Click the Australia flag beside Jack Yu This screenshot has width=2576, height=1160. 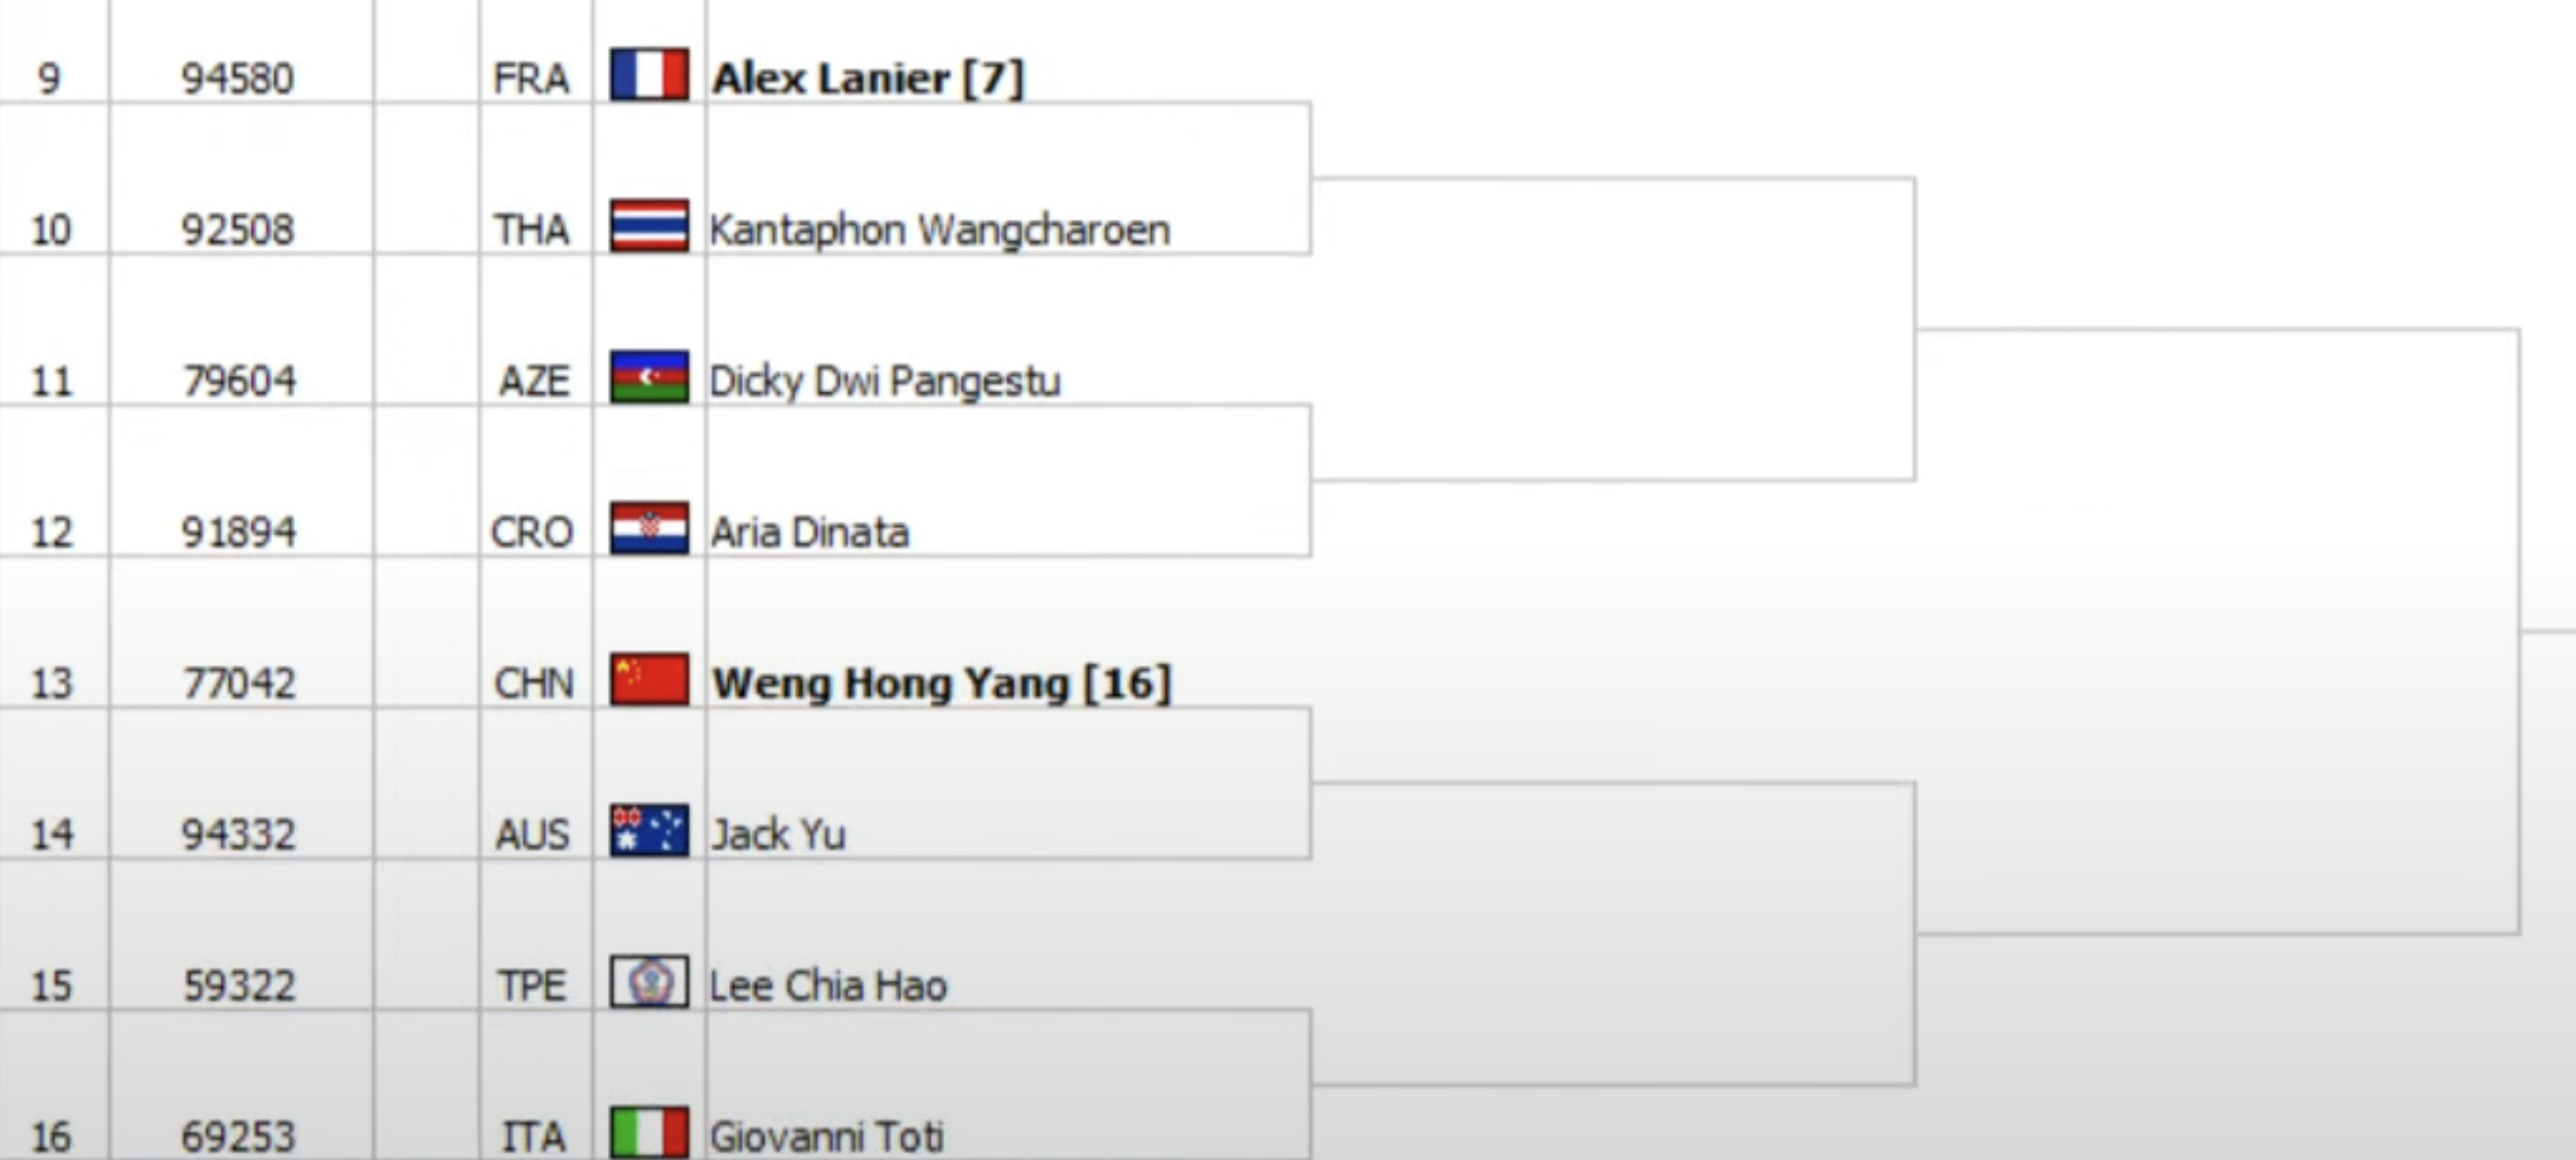[x=649, y=830]
